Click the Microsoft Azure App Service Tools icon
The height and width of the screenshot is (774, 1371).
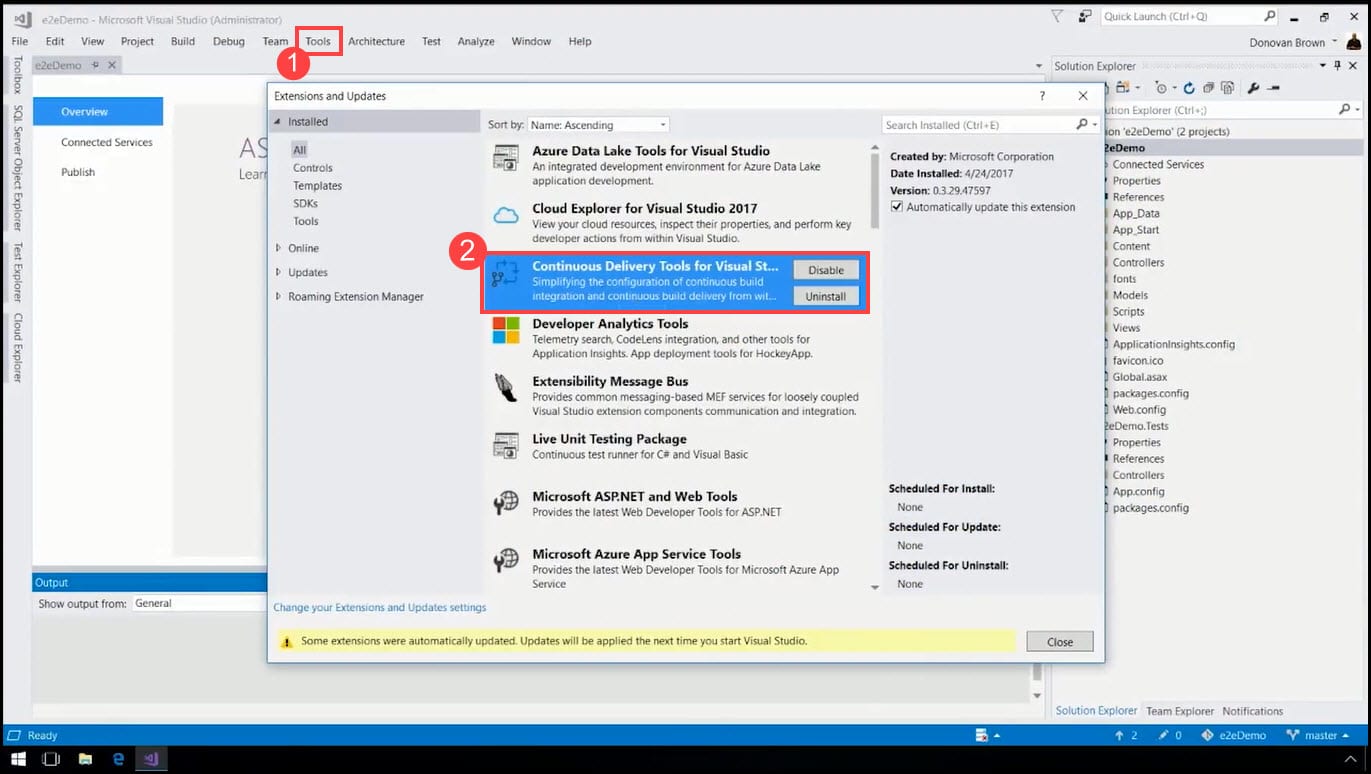point(506,561)
